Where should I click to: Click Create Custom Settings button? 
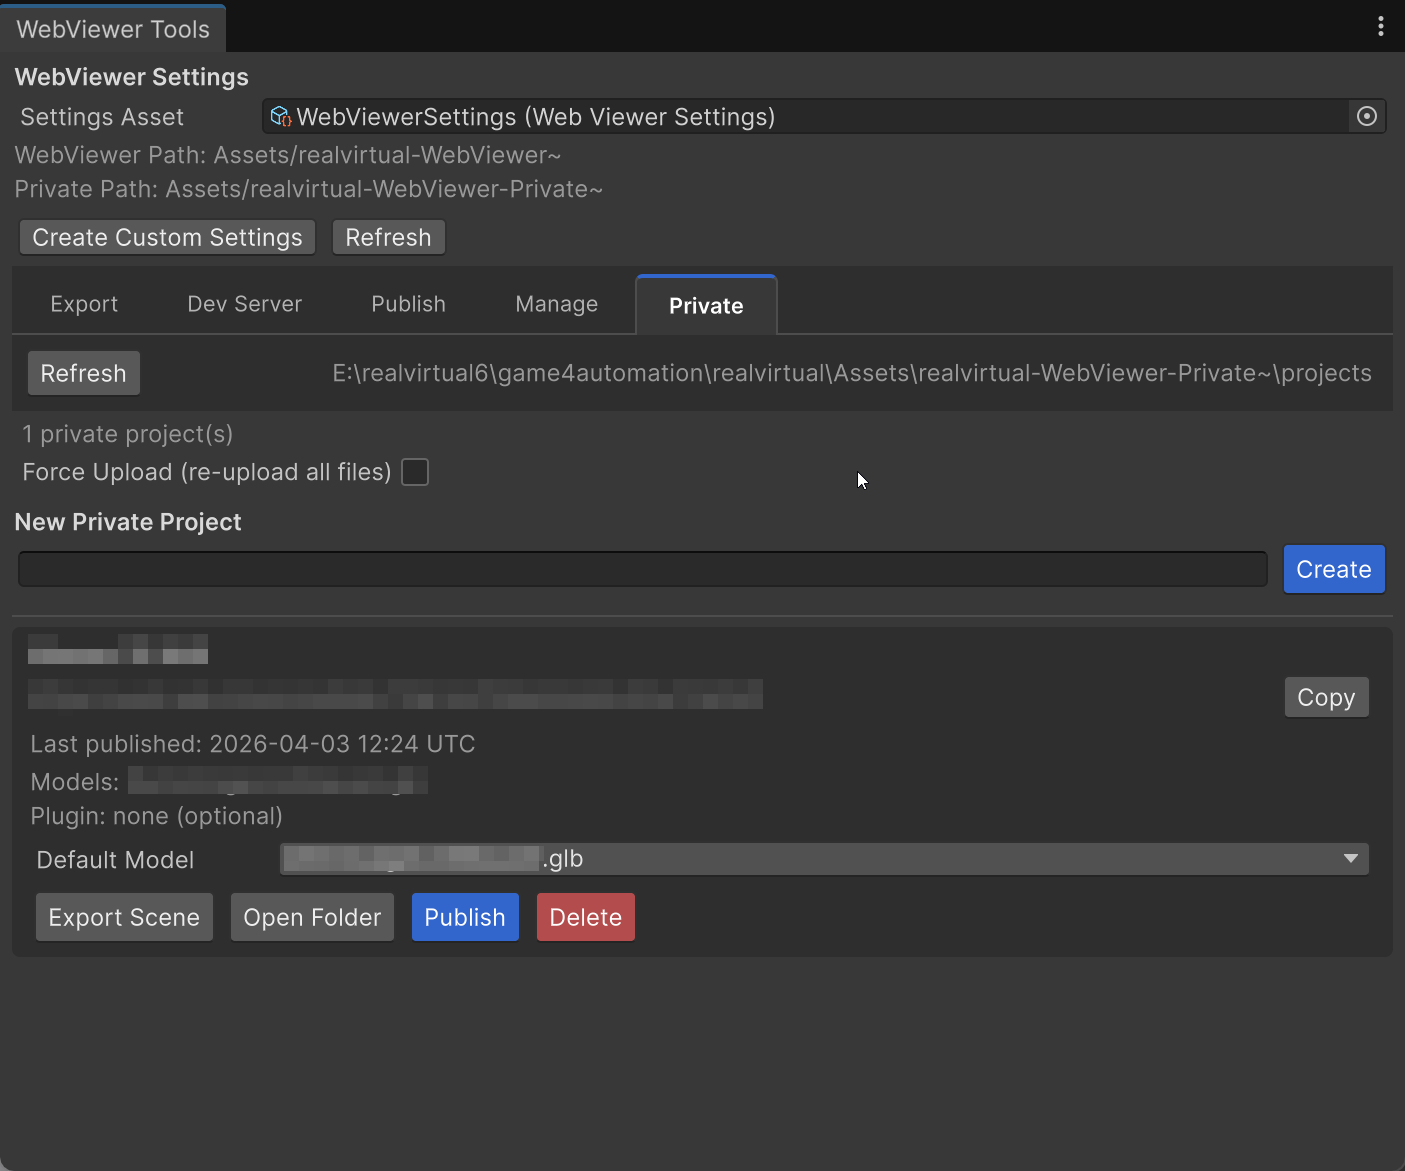[167, 238]
